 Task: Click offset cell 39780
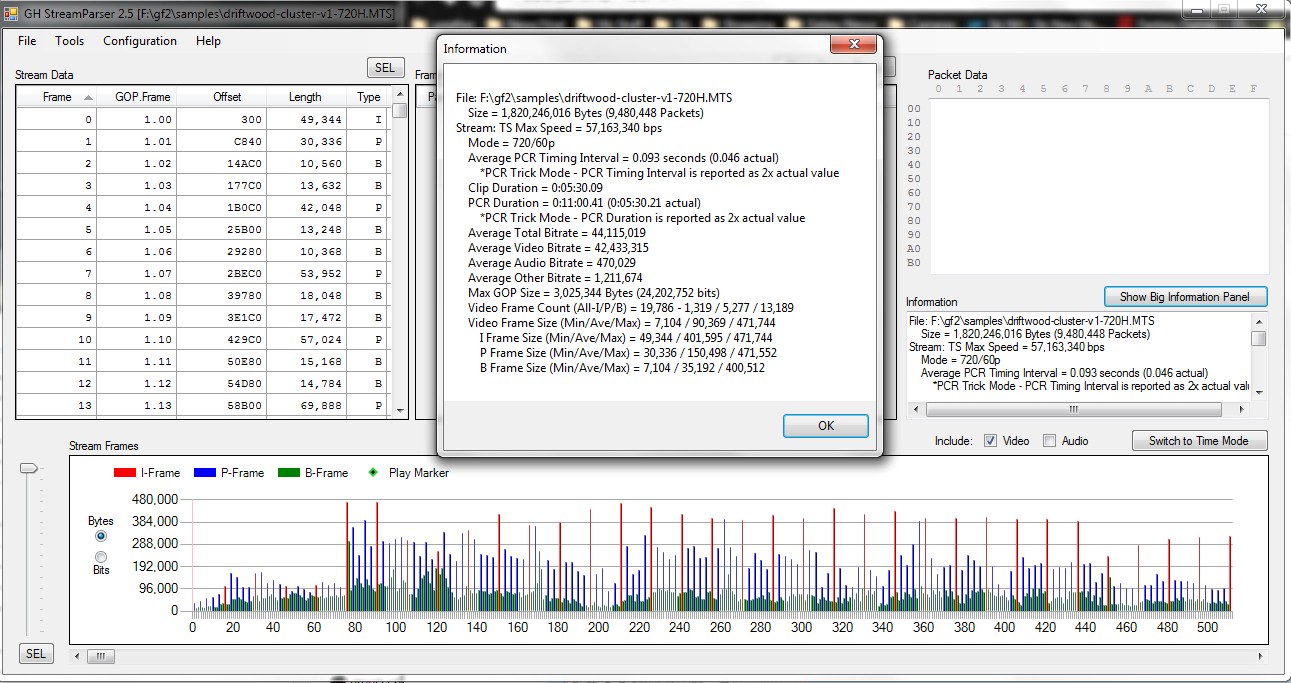coord(222,296)
